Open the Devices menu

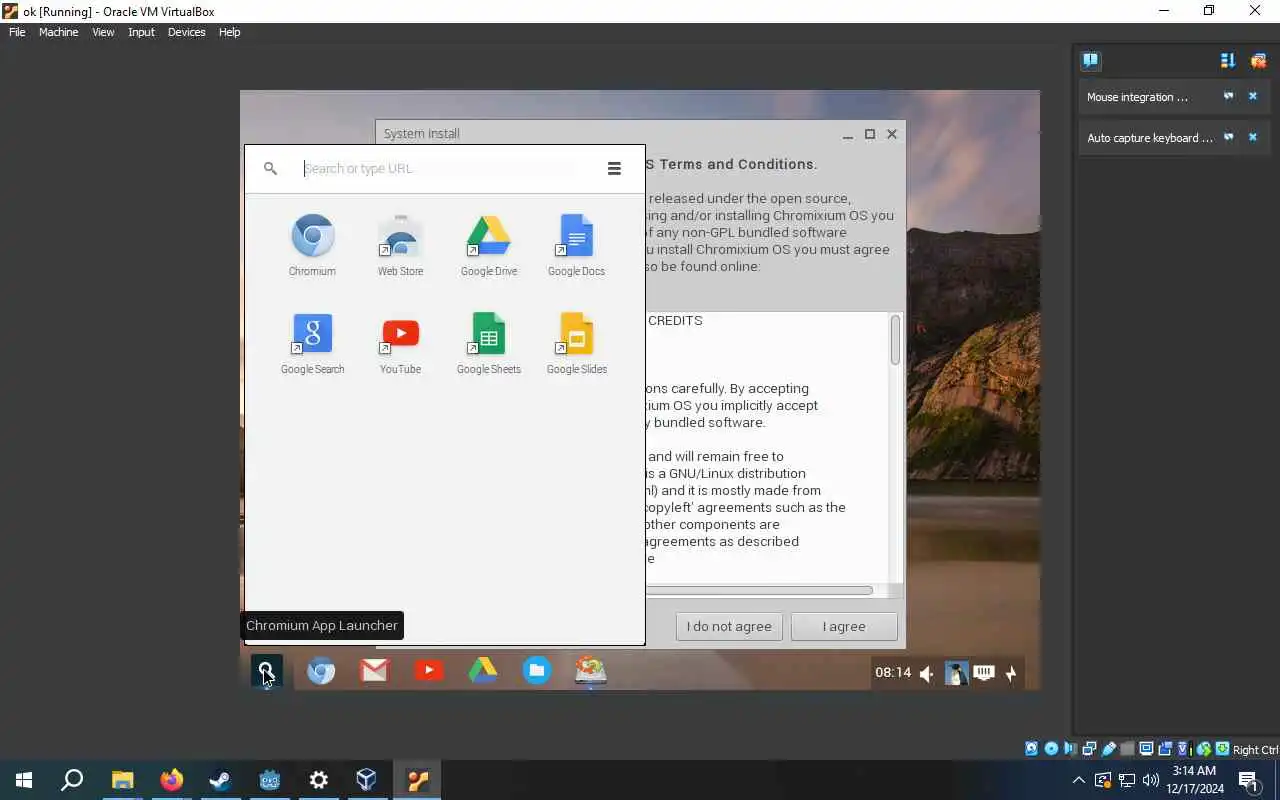186,32
